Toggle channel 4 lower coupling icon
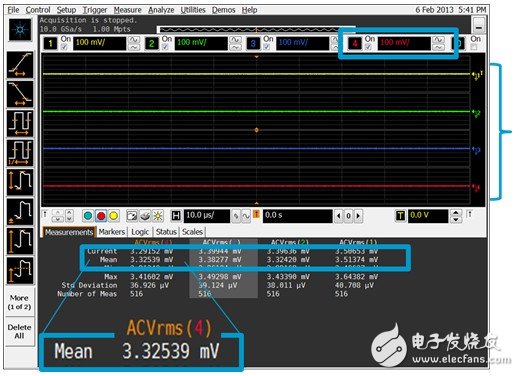Image resolution: width=519 pixels, height=376 pixels. tap(439, 48)
